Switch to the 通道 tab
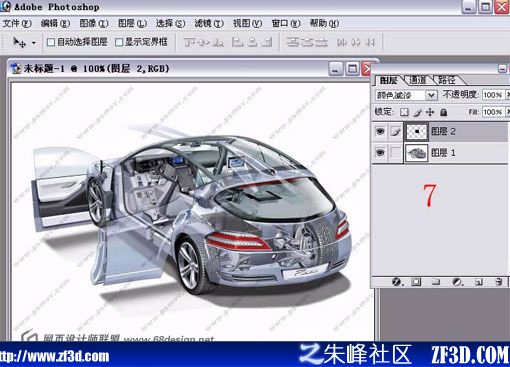This screenshot has height=367, width=510. pyautogui.click(x=417, y=80)
